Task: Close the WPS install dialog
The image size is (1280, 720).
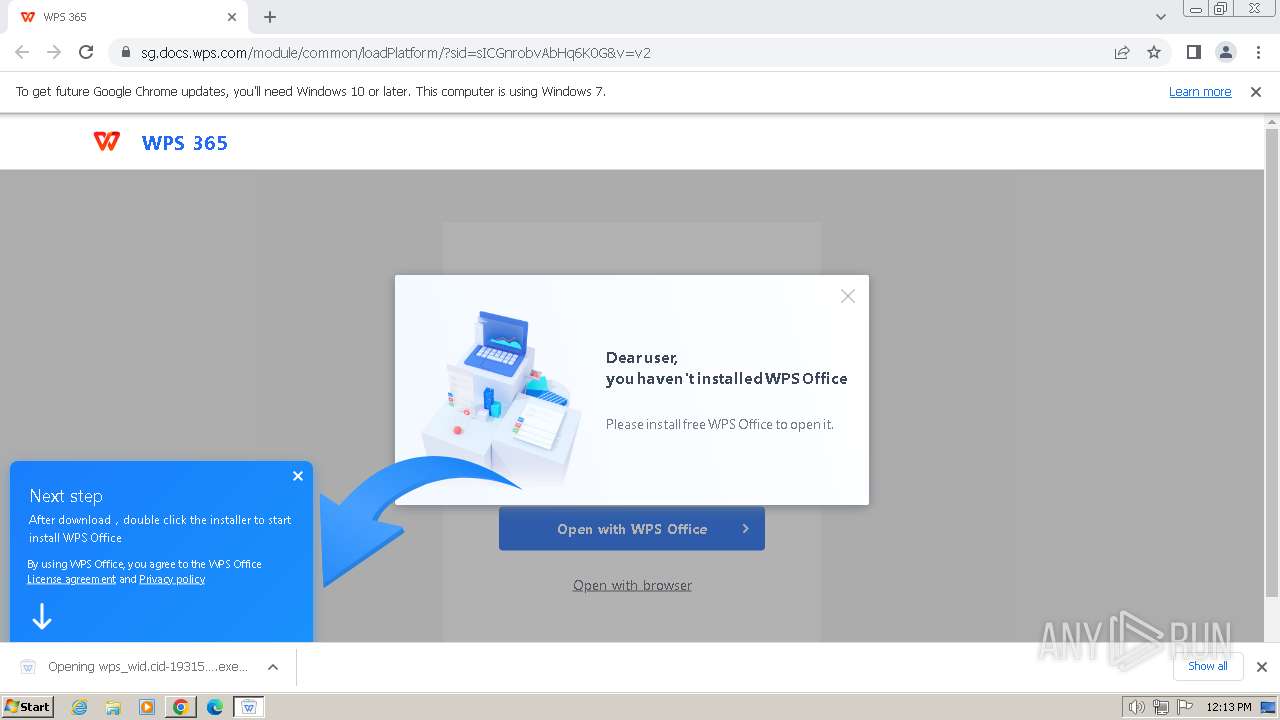Action: [848, 296]
